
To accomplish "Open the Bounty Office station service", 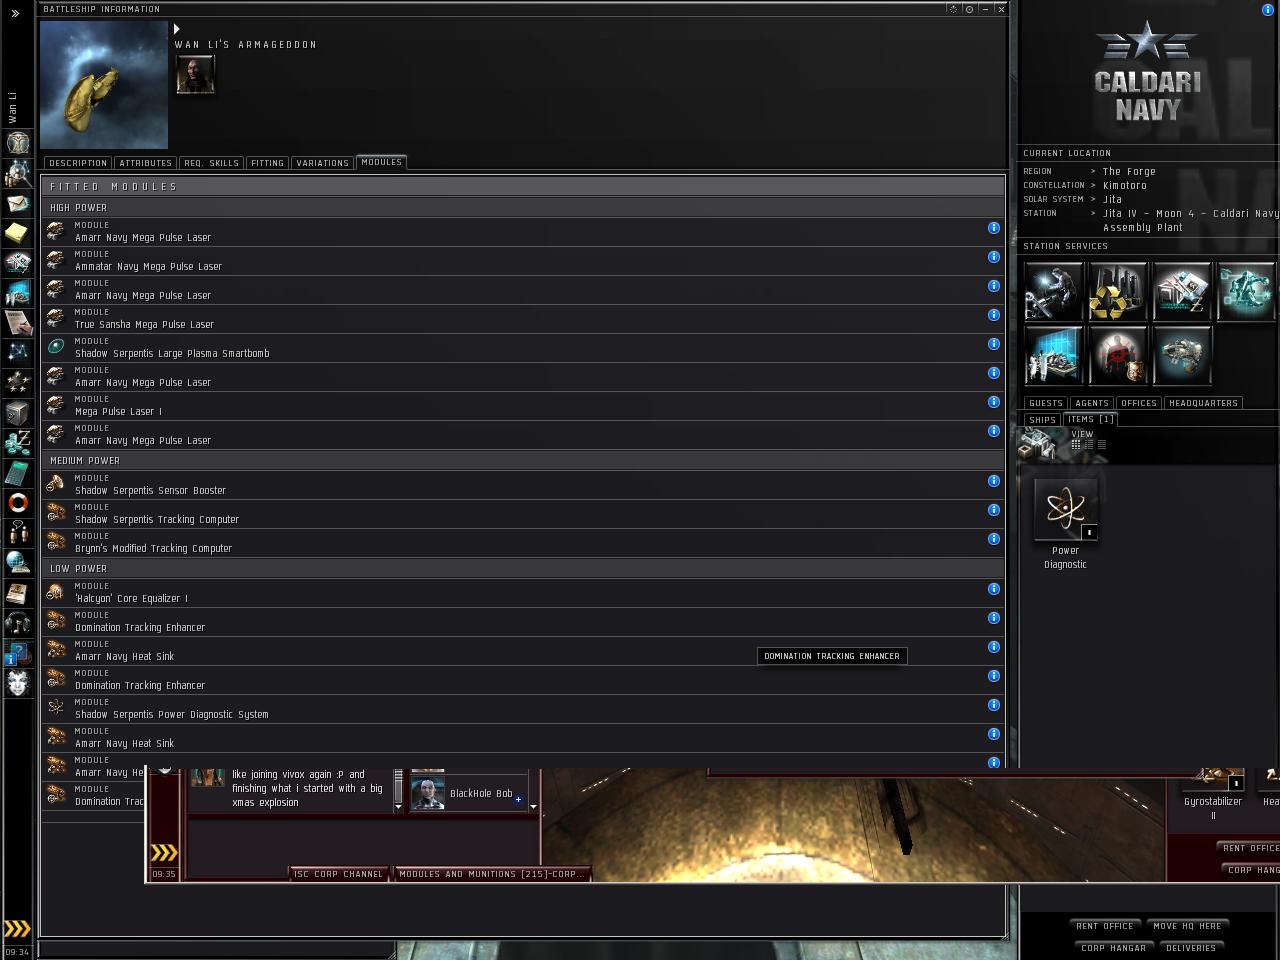I will click(1117, 355).
